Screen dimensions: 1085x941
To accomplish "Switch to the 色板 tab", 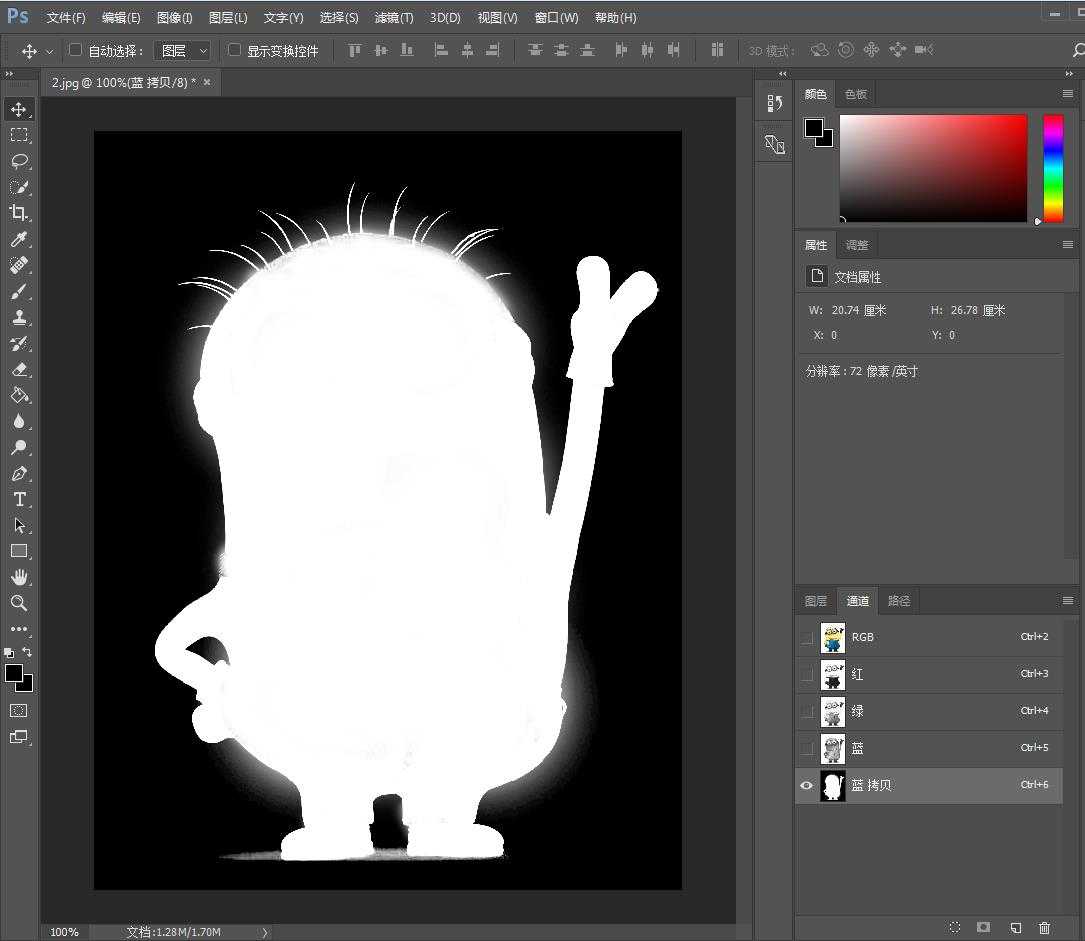I will click(856, 94).
